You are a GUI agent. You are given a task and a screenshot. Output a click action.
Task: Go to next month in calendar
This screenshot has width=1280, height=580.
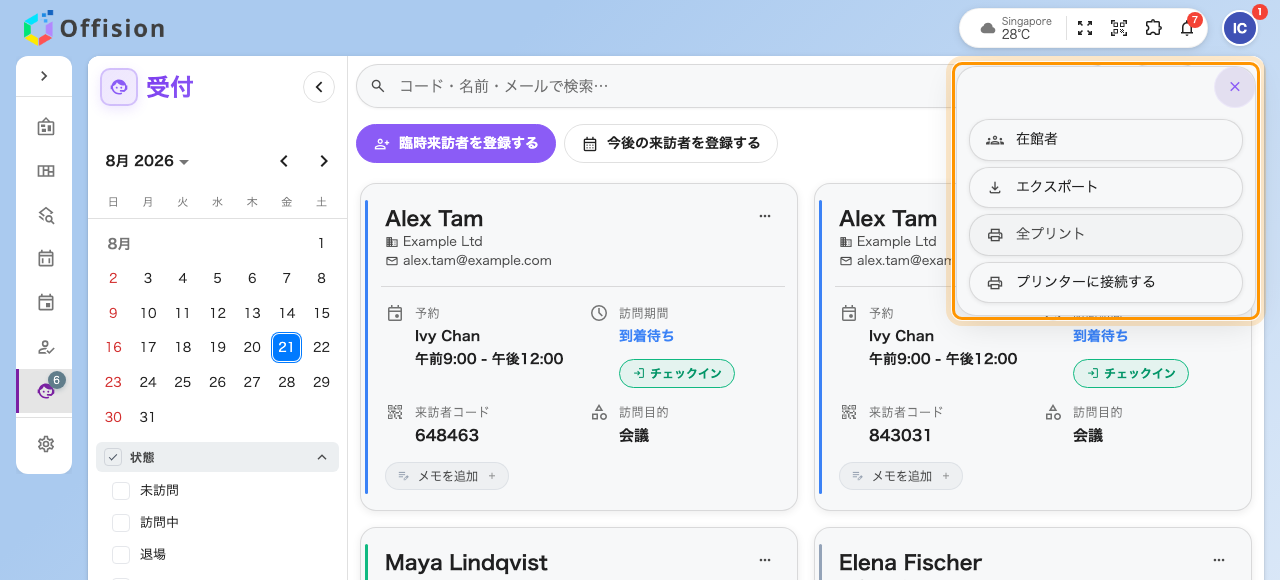click(x=323, y=161)
